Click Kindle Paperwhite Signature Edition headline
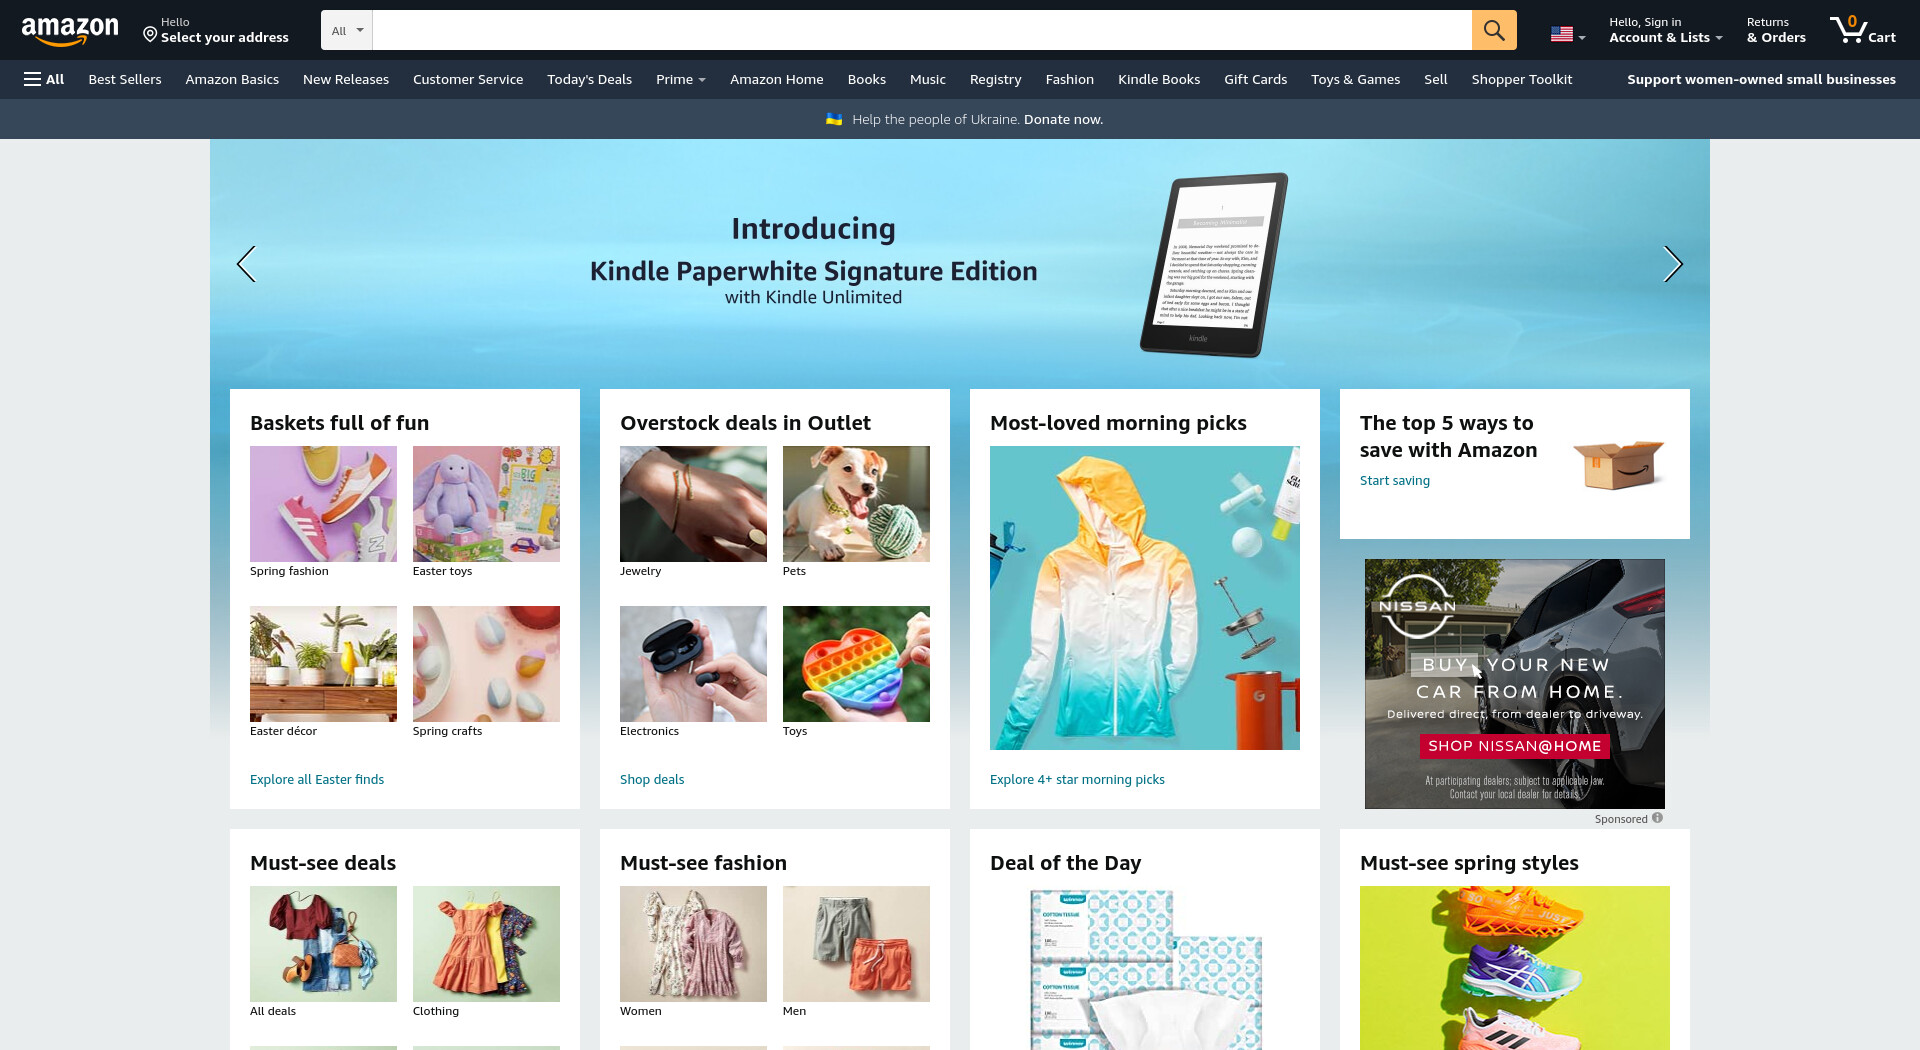Image resolution: width=1920 pixels, height=1050 pixels. (813, 271)
